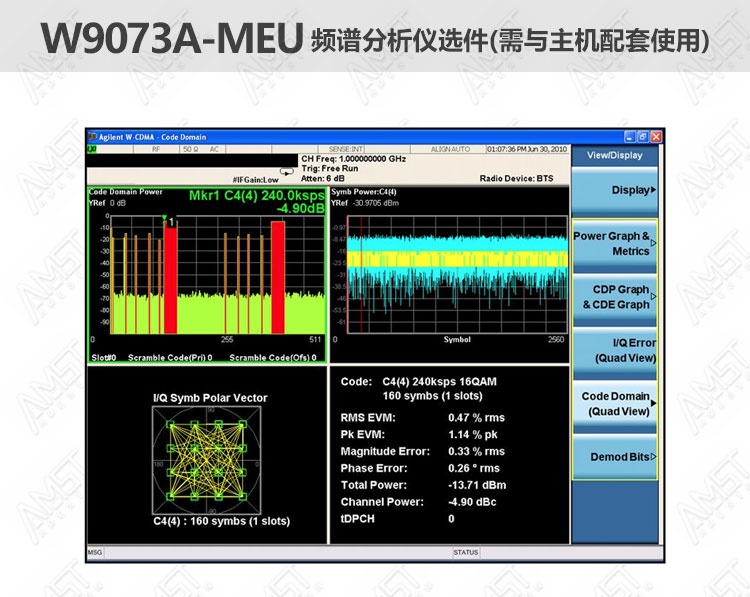Expand arrow on Code Domain softkey
The width and height of the screenshot is (750, 597).
[653, 403]
